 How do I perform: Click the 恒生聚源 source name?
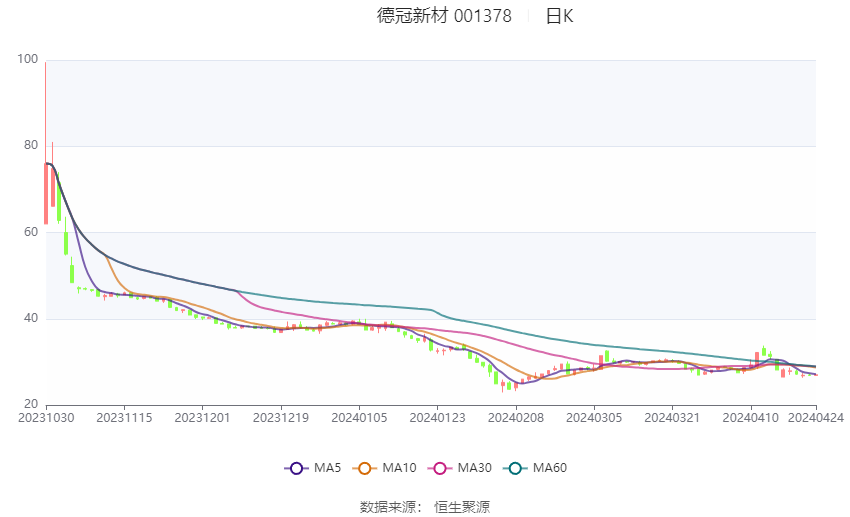462,507
